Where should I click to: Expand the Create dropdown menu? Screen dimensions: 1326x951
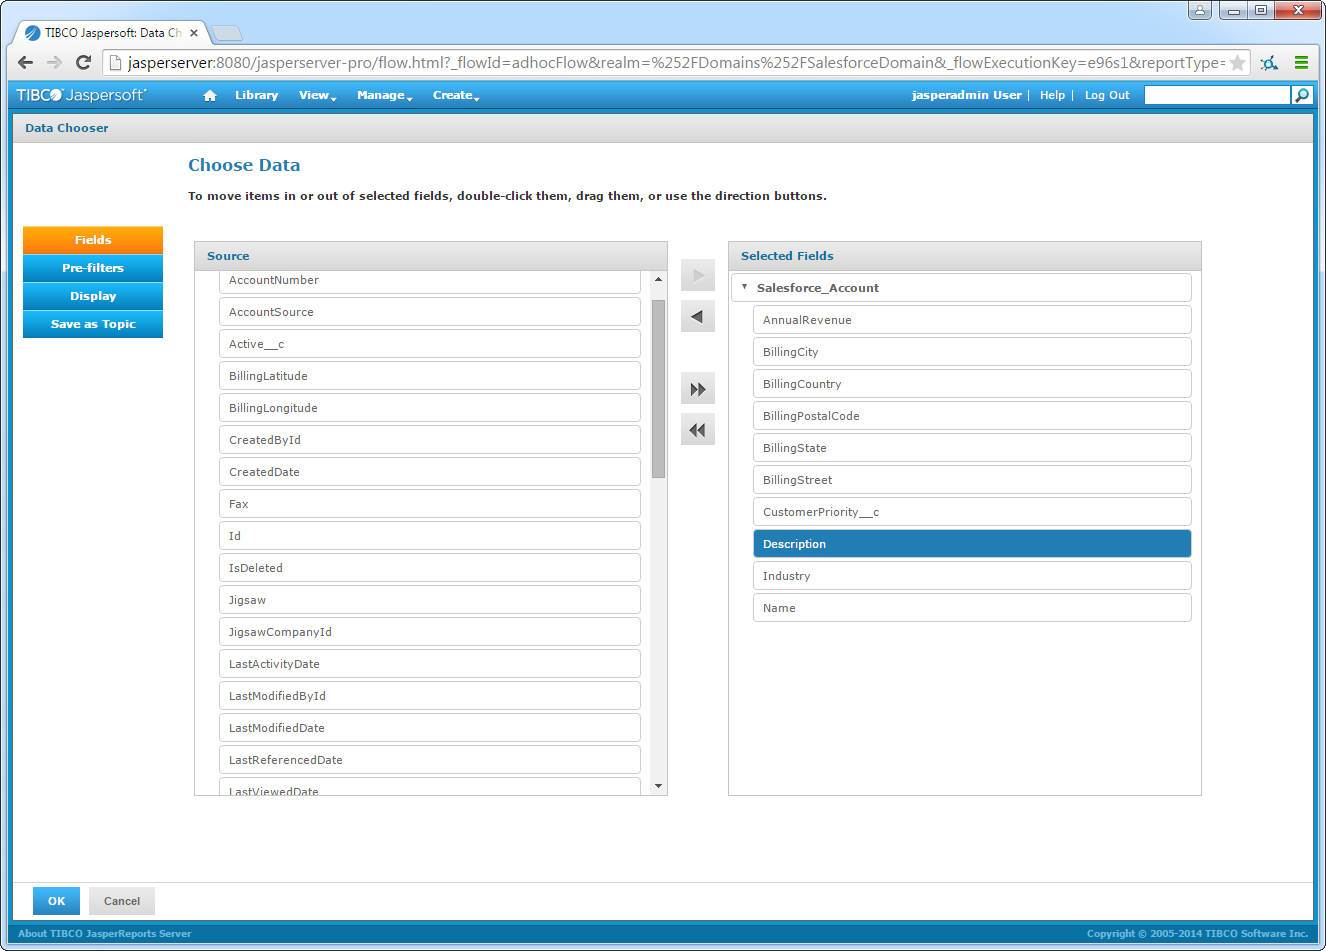pos(456,96)
